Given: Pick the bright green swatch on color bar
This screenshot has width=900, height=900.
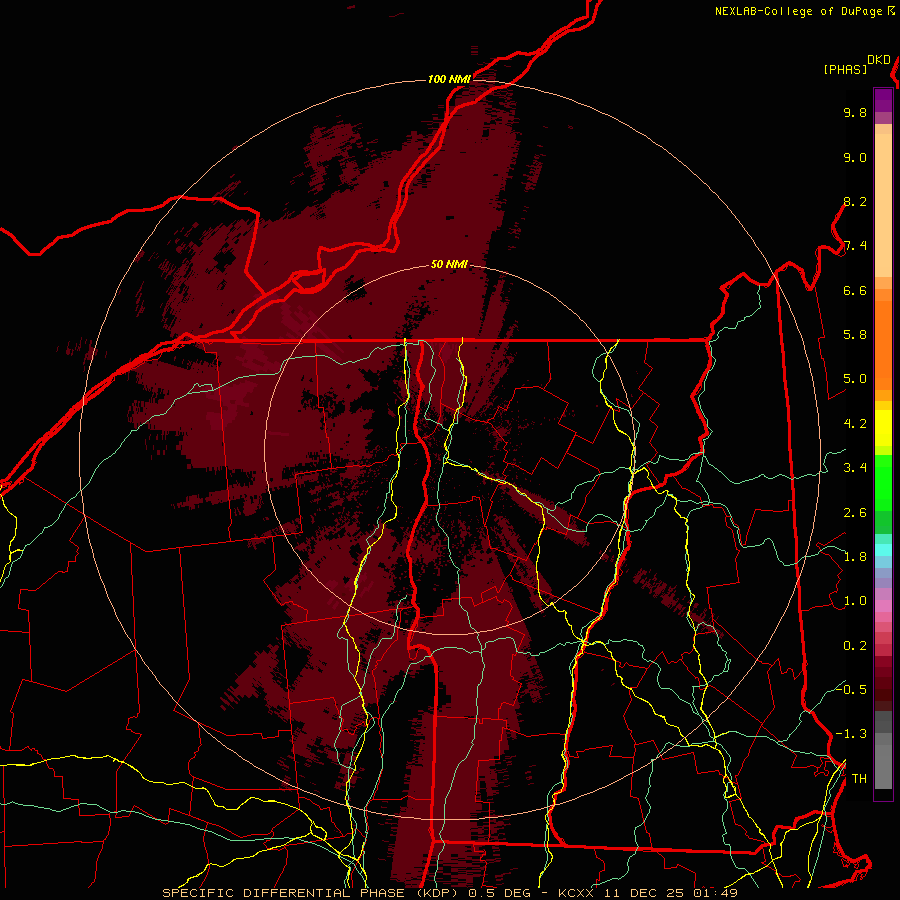Looking at the screenshot, I should pos(883,482).
